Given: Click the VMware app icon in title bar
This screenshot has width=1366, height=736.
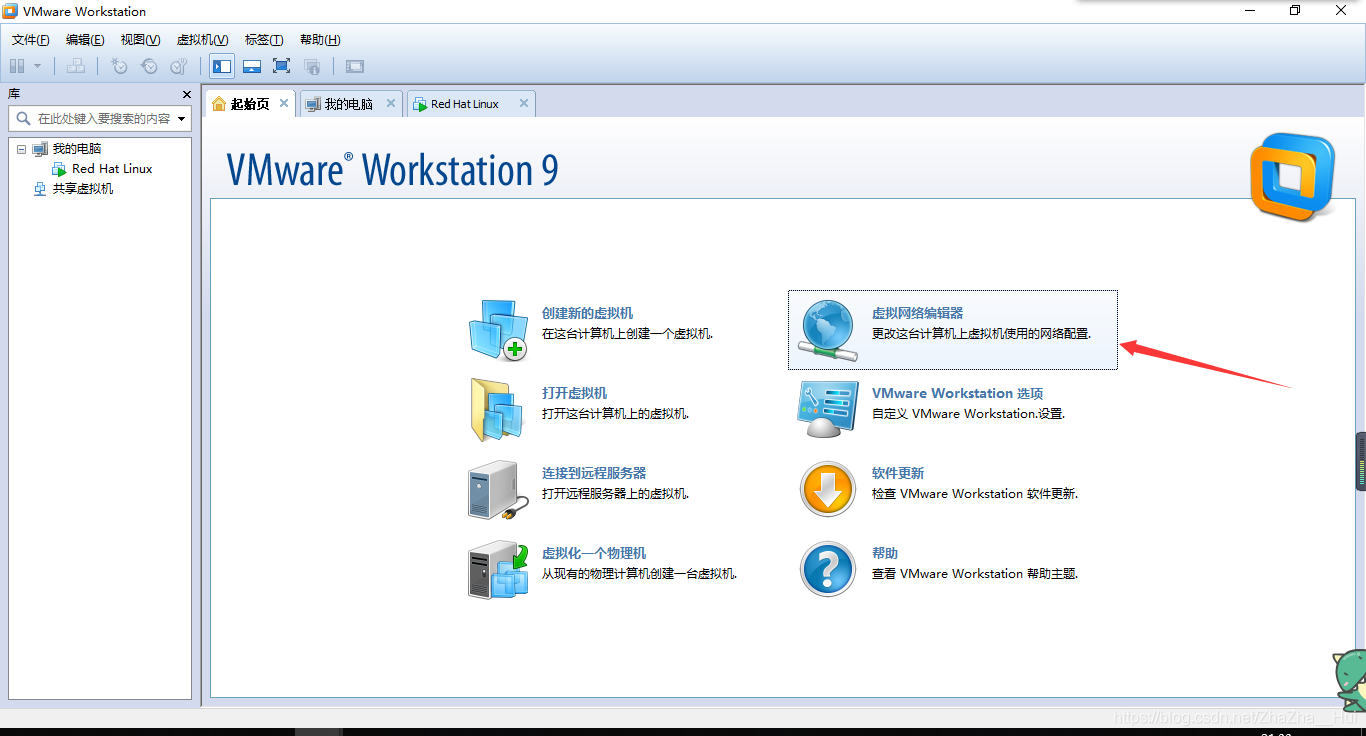Looking at the screenshot, I should click(x=10, y=11).
